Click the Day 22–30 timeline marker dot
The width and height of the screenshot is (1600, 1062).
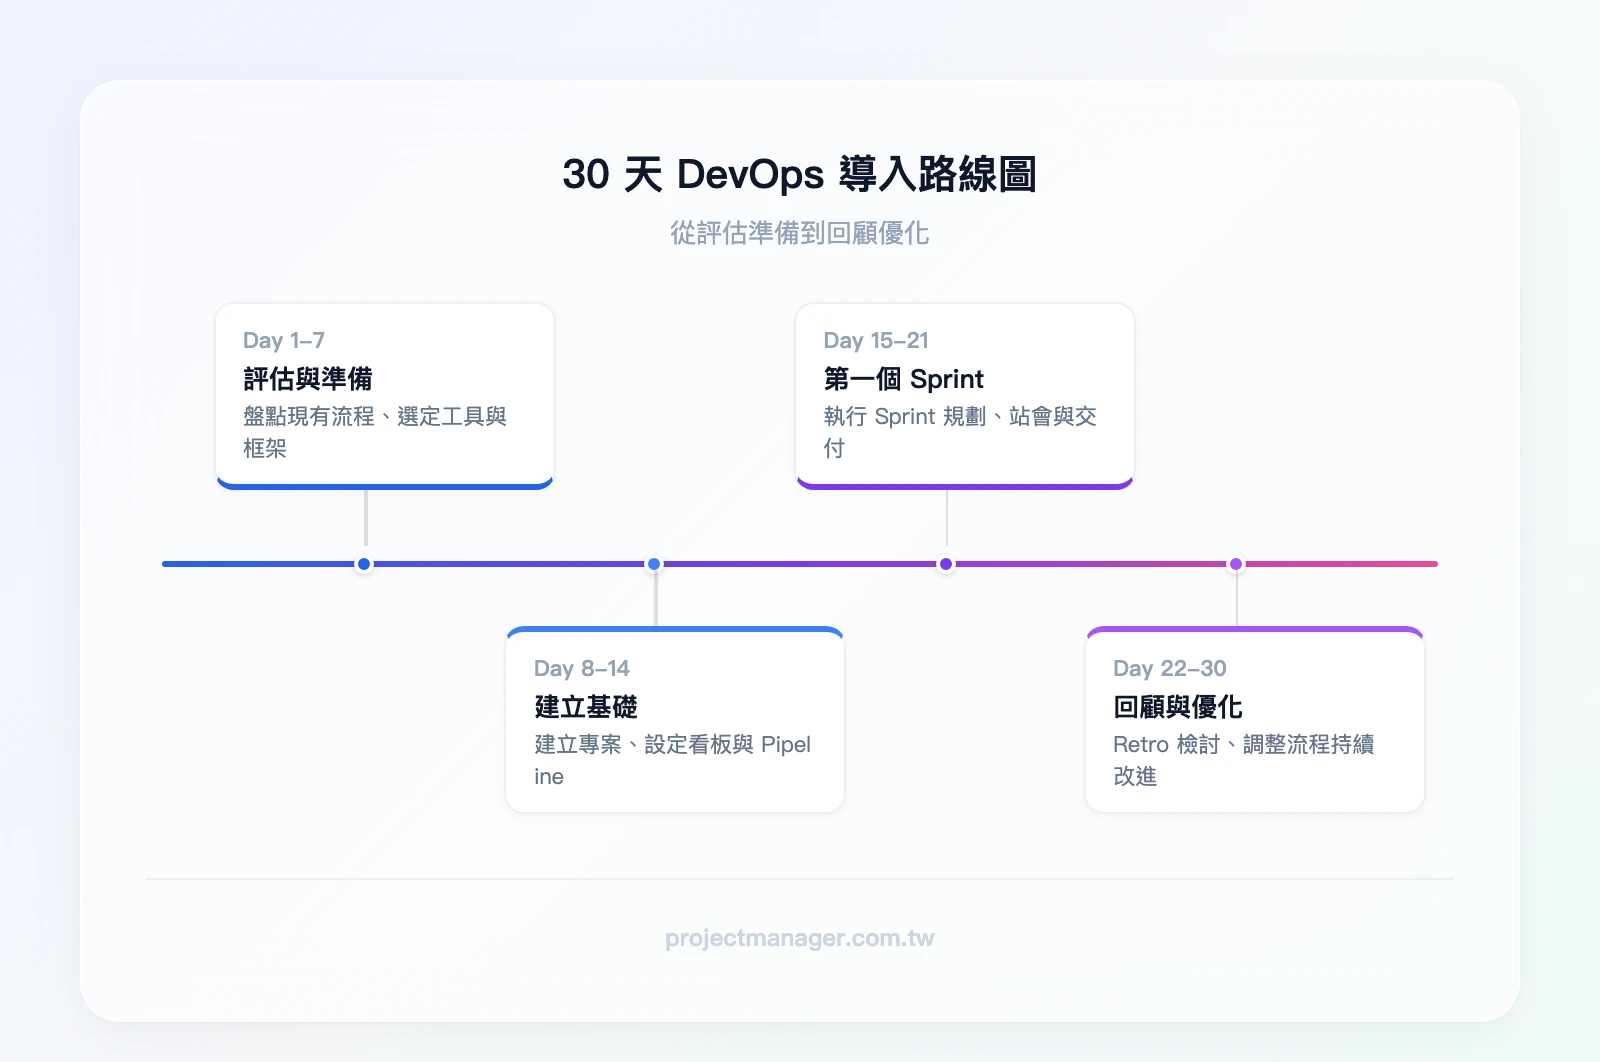1236,564
